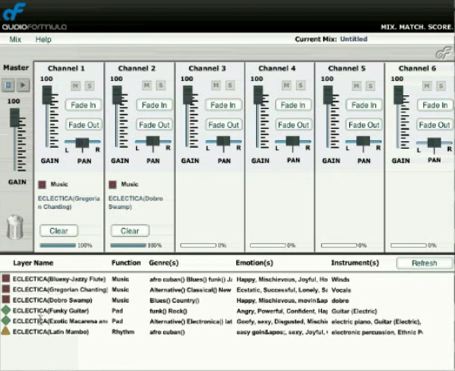Click the ECLECTICA(Gregorian Chanting) text in Channel 1

pyautogui.click(x=69, y=203)
